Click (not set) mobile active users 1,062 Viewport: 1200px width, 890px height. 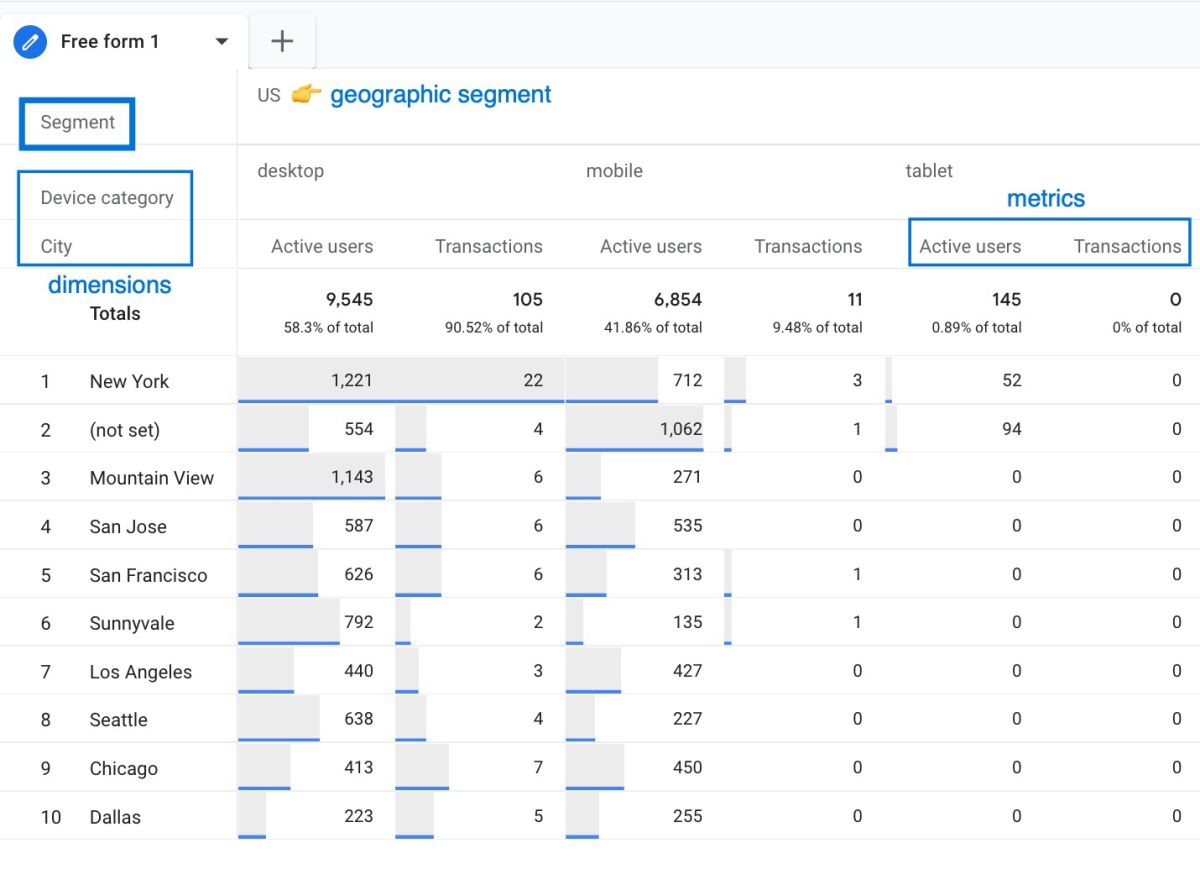click(680, 429)
